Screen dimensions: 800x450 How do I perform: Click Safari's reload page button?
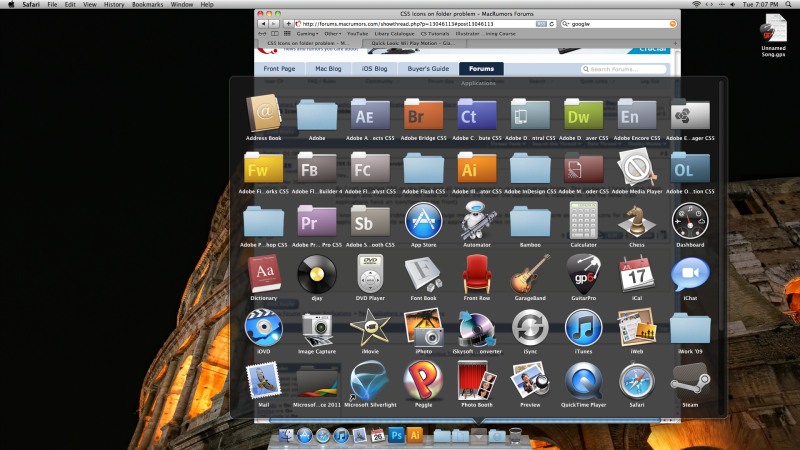tap(552, 24)
